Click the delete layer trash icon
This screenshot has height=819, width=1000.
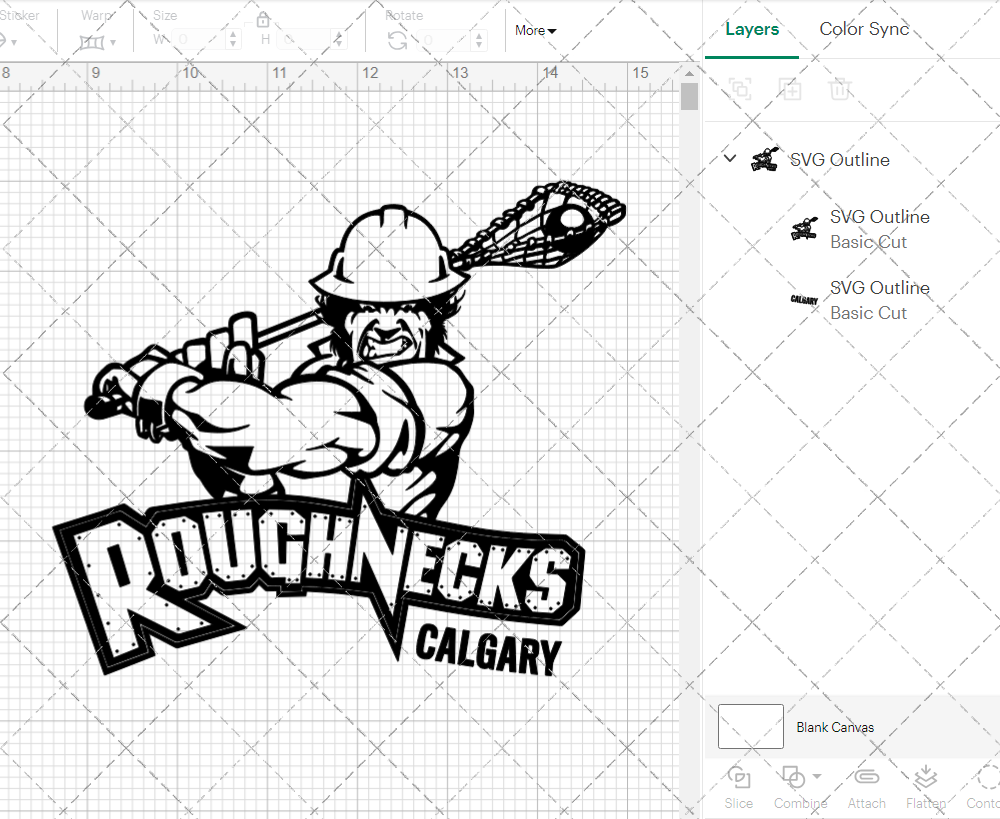coord(841,89)
